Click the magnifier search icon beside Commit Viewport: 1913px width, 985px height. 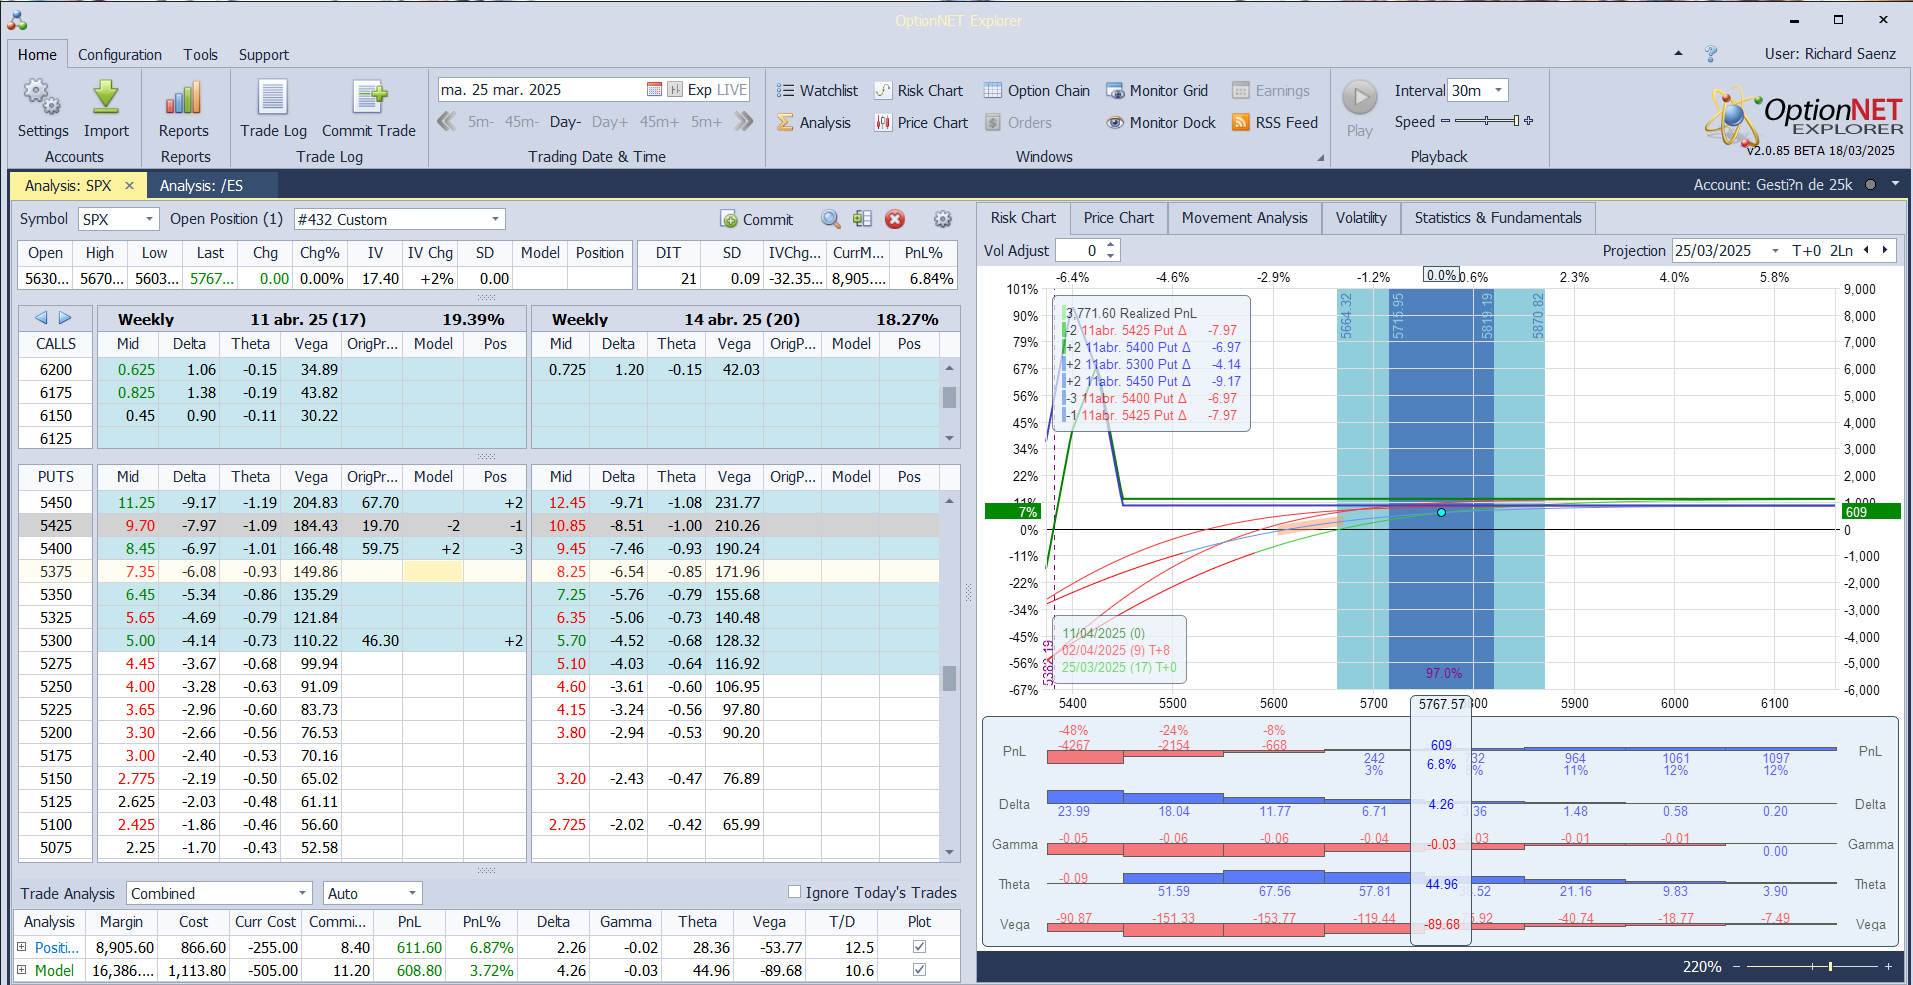click(x=830, y=219)
